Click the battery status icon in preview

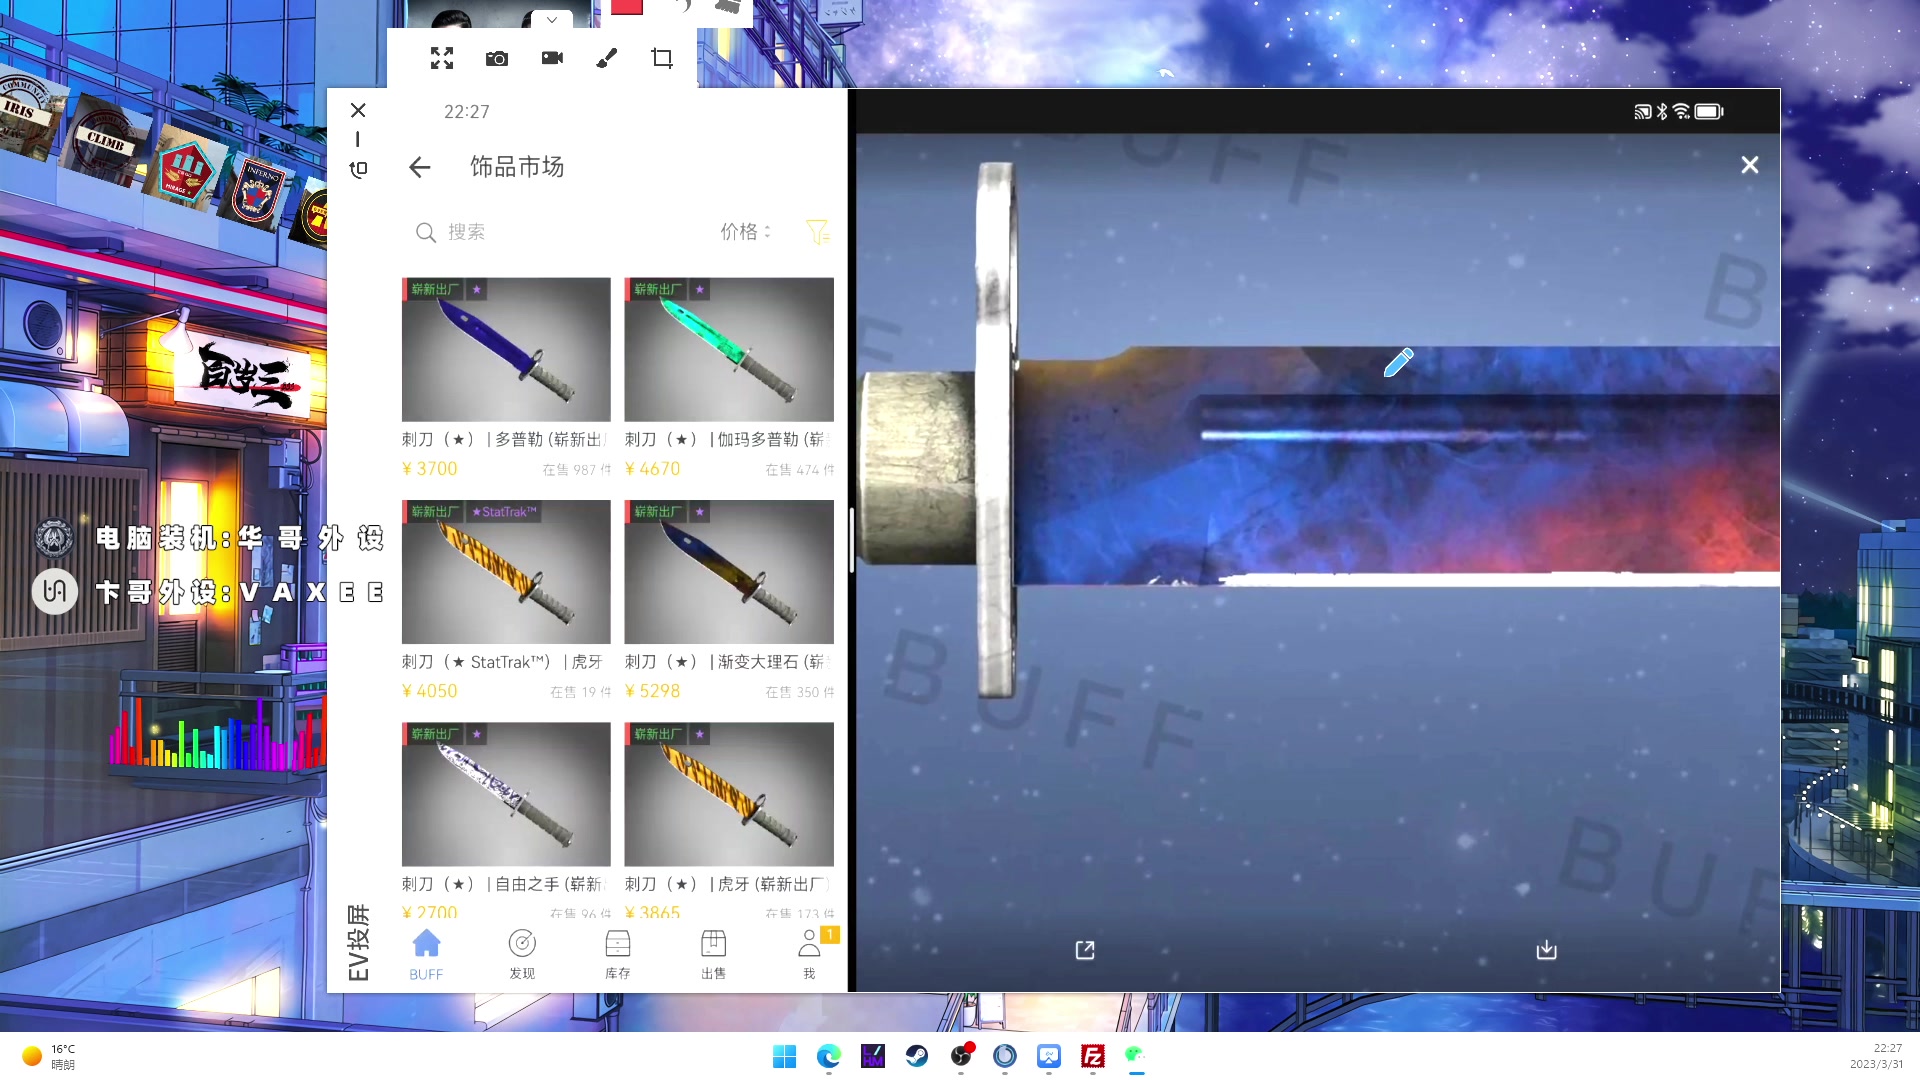(1709, 112)
